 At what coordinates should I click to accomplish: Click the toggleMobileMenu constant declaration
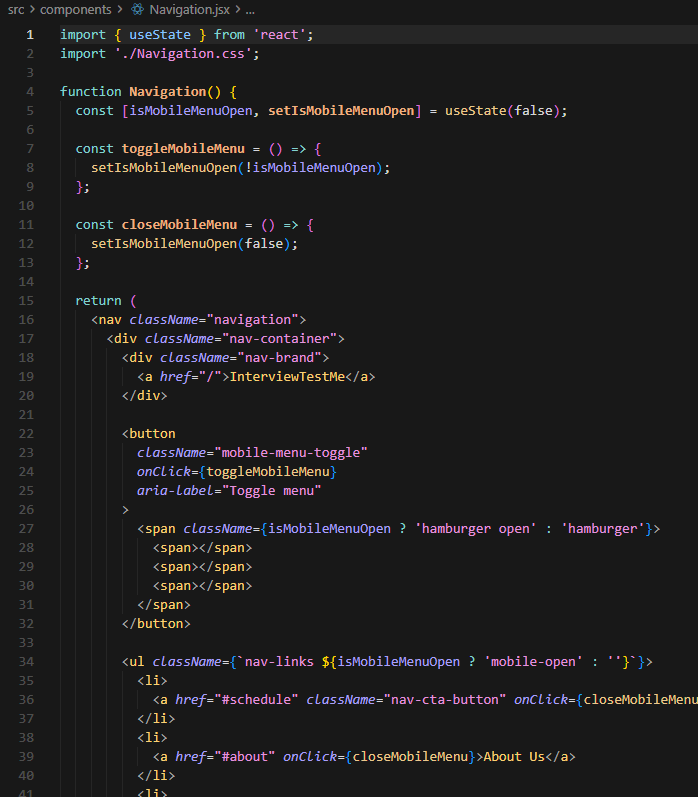(x=183, y=149)
